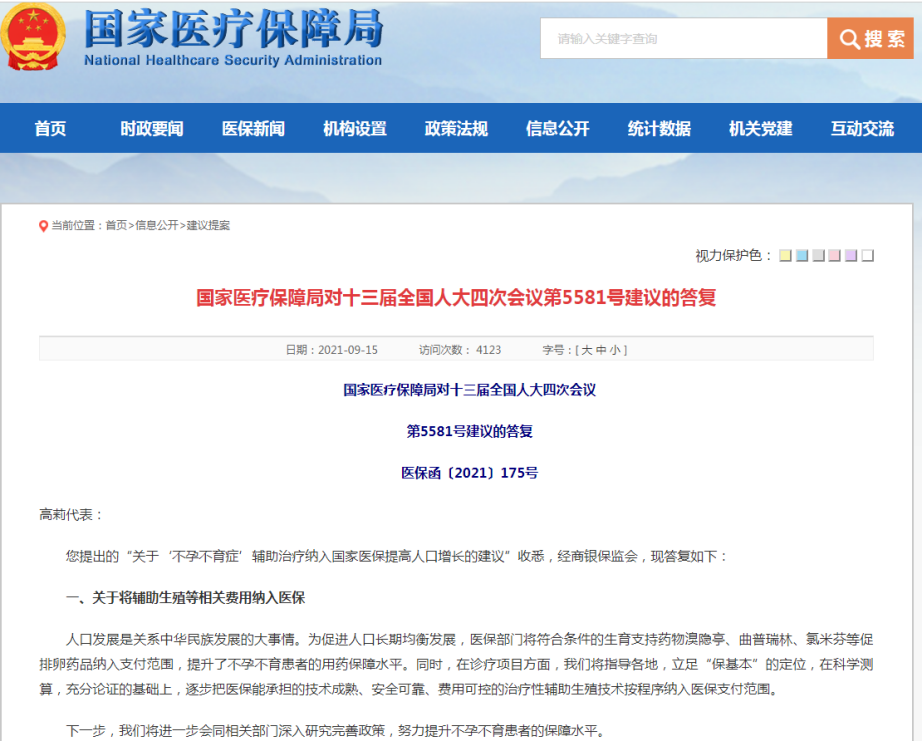Click the red location pin icon
Screen dimensions: 922x741
43,226
